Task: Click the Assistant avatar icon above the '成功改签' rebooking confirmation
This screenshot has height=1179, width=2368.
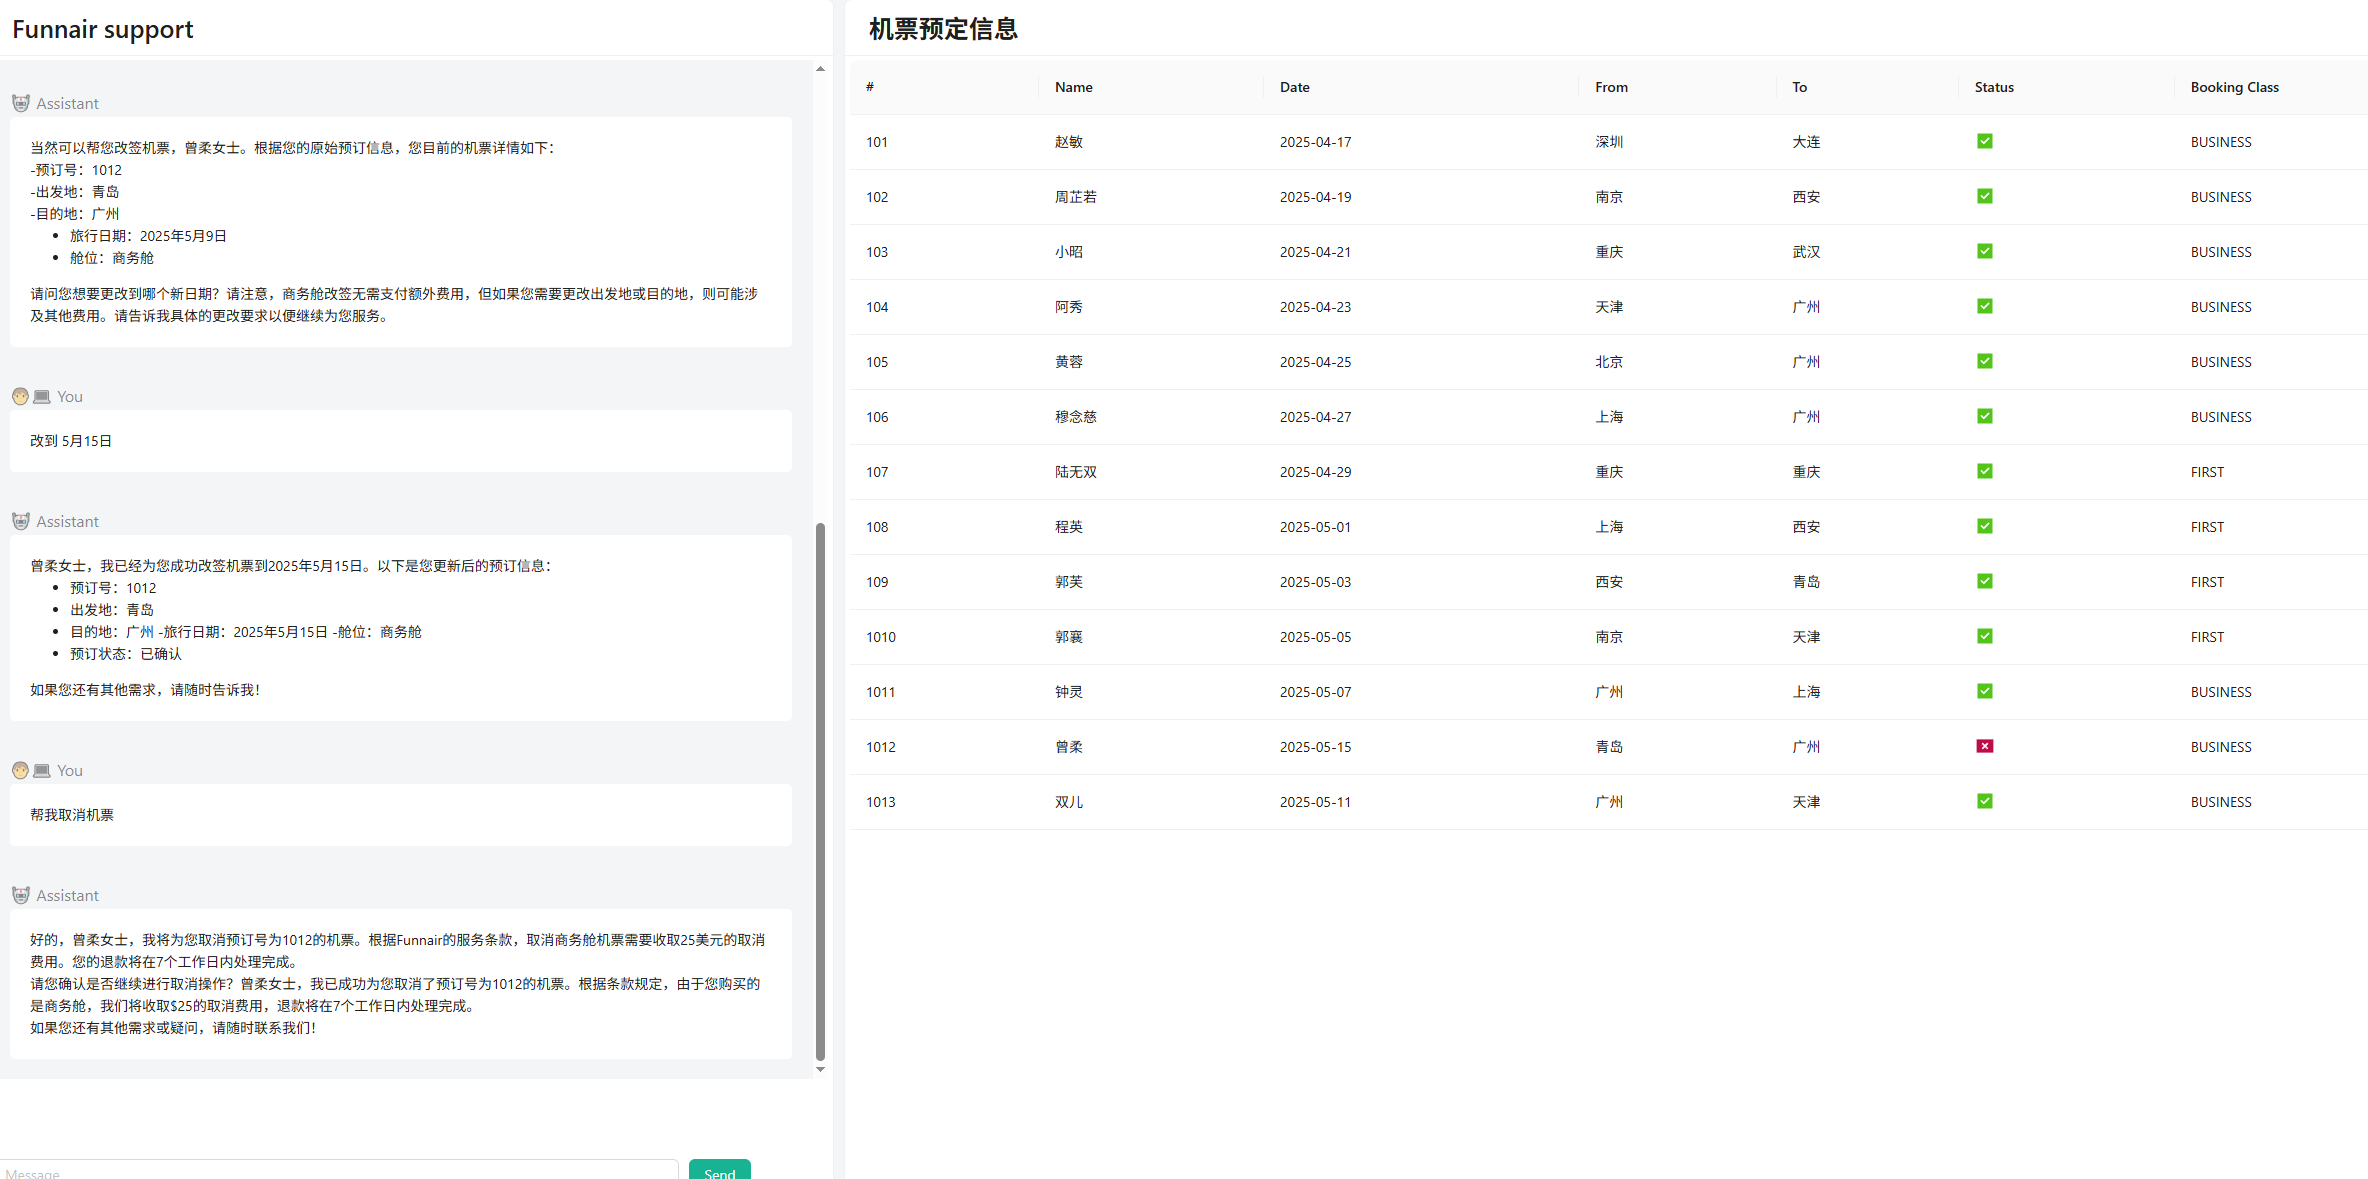Action: (x=21, y=521)
